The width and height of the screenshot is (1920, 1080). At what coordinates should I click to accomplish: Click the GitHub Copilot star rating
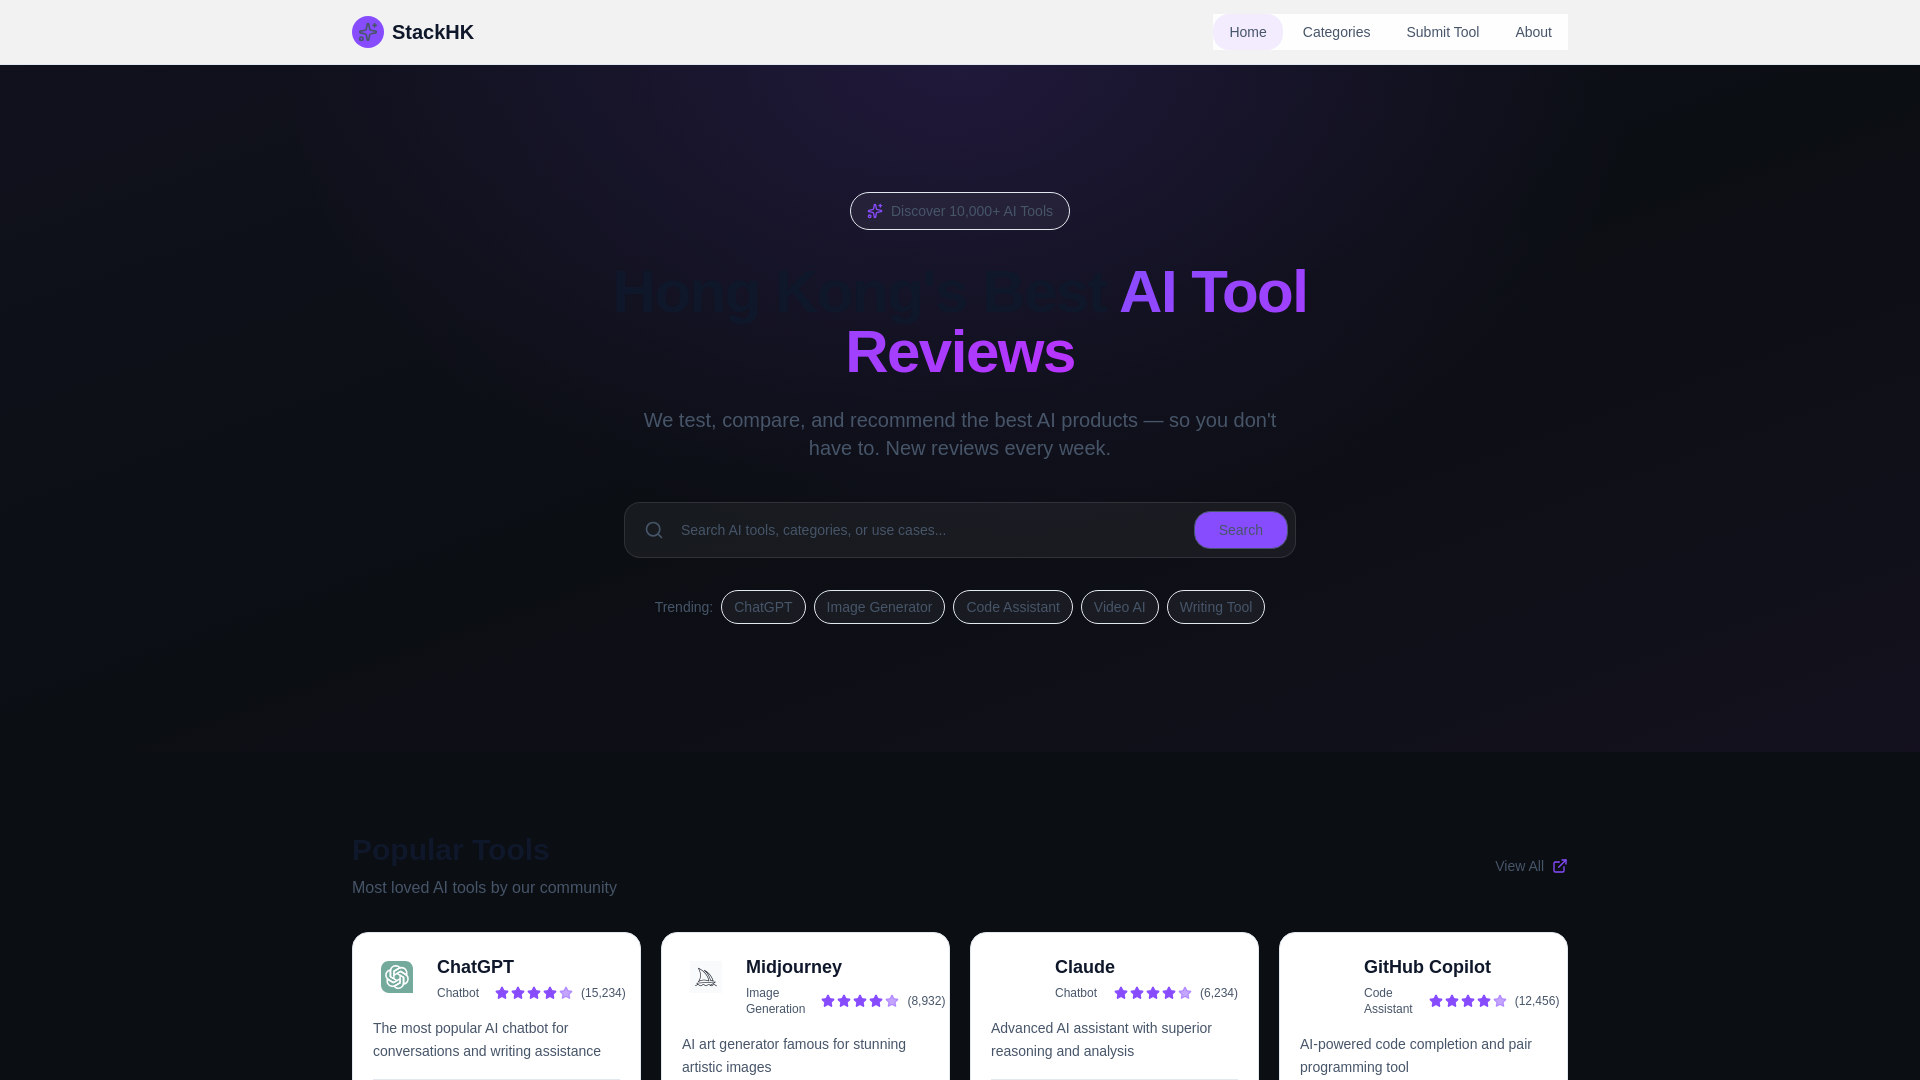pos(1468,1001)
